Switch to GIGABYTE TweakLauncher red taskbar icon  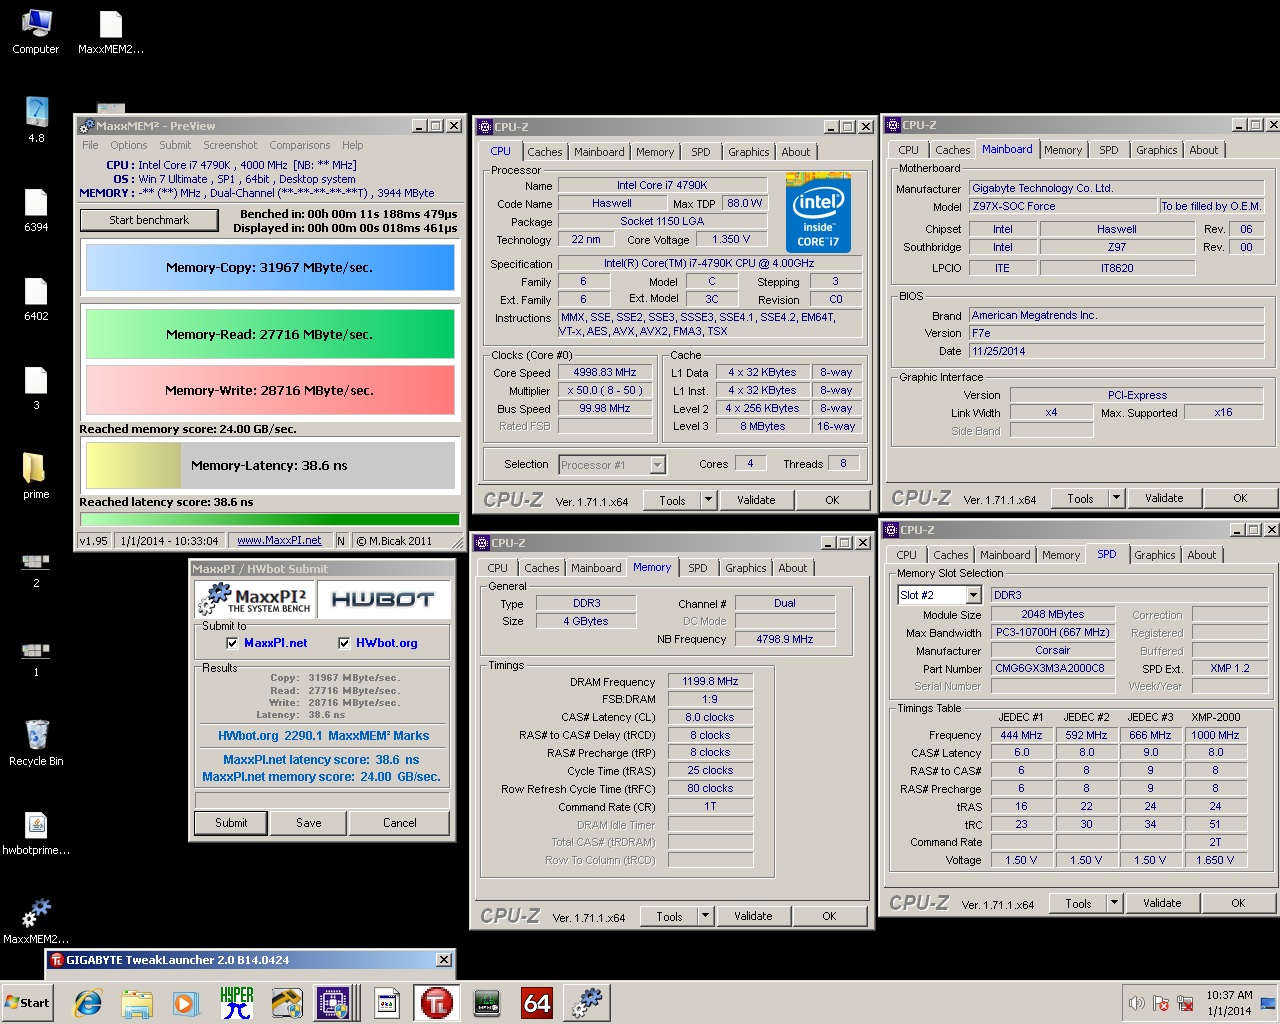436,1003
